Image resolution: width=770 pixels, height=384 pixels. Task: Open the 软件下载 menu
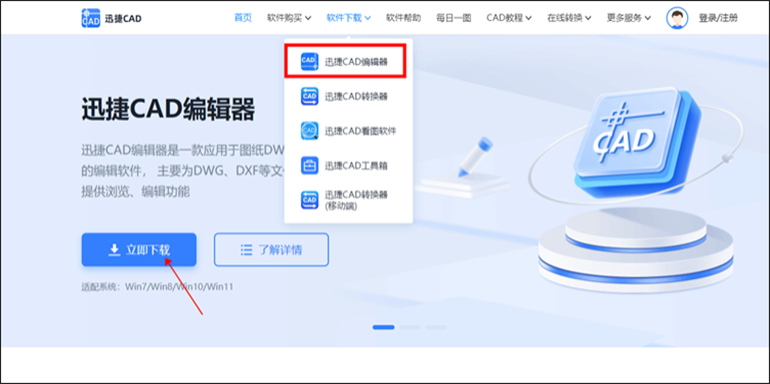(349, 18)
